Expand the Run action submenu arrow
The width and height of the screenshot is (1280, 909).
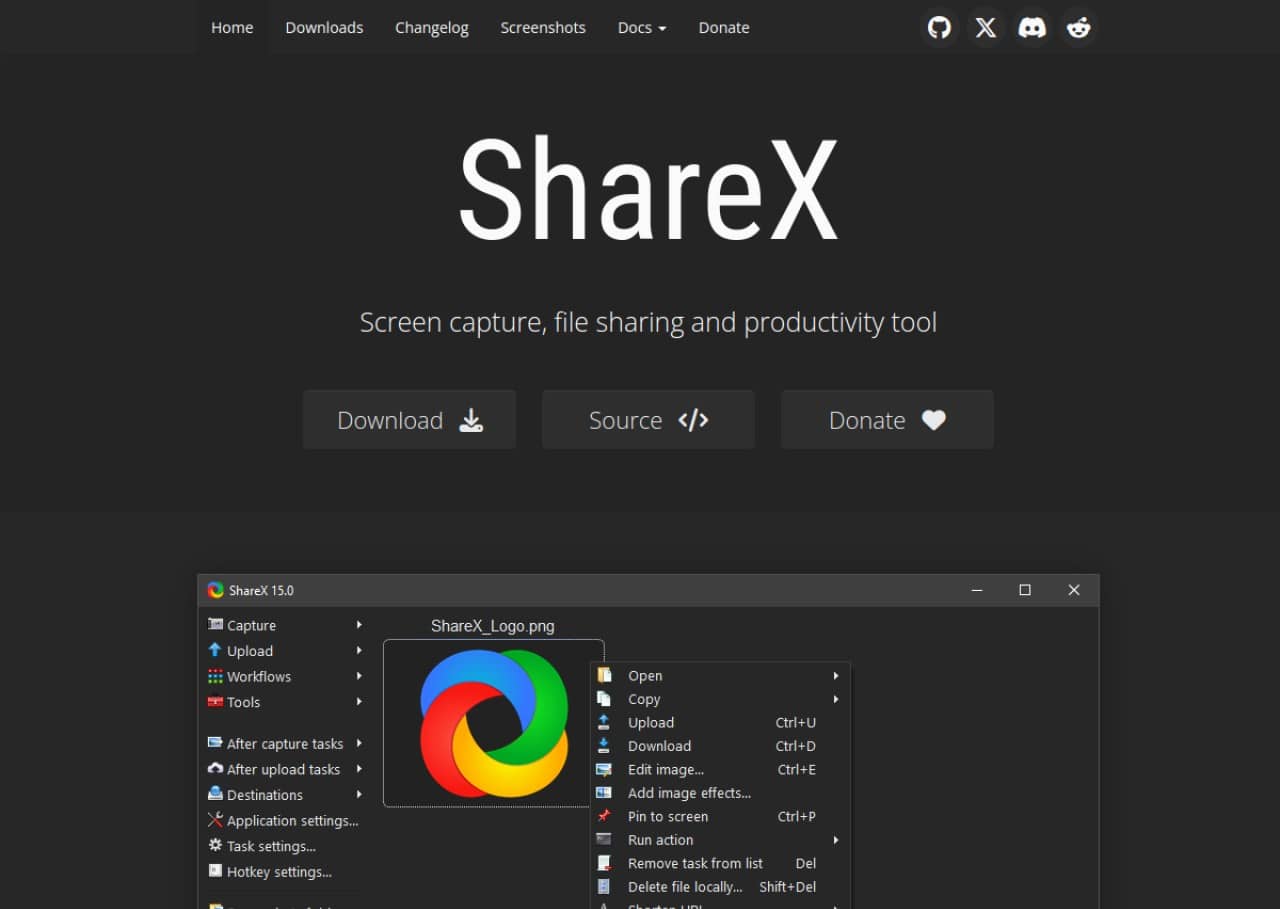(835, 839)
